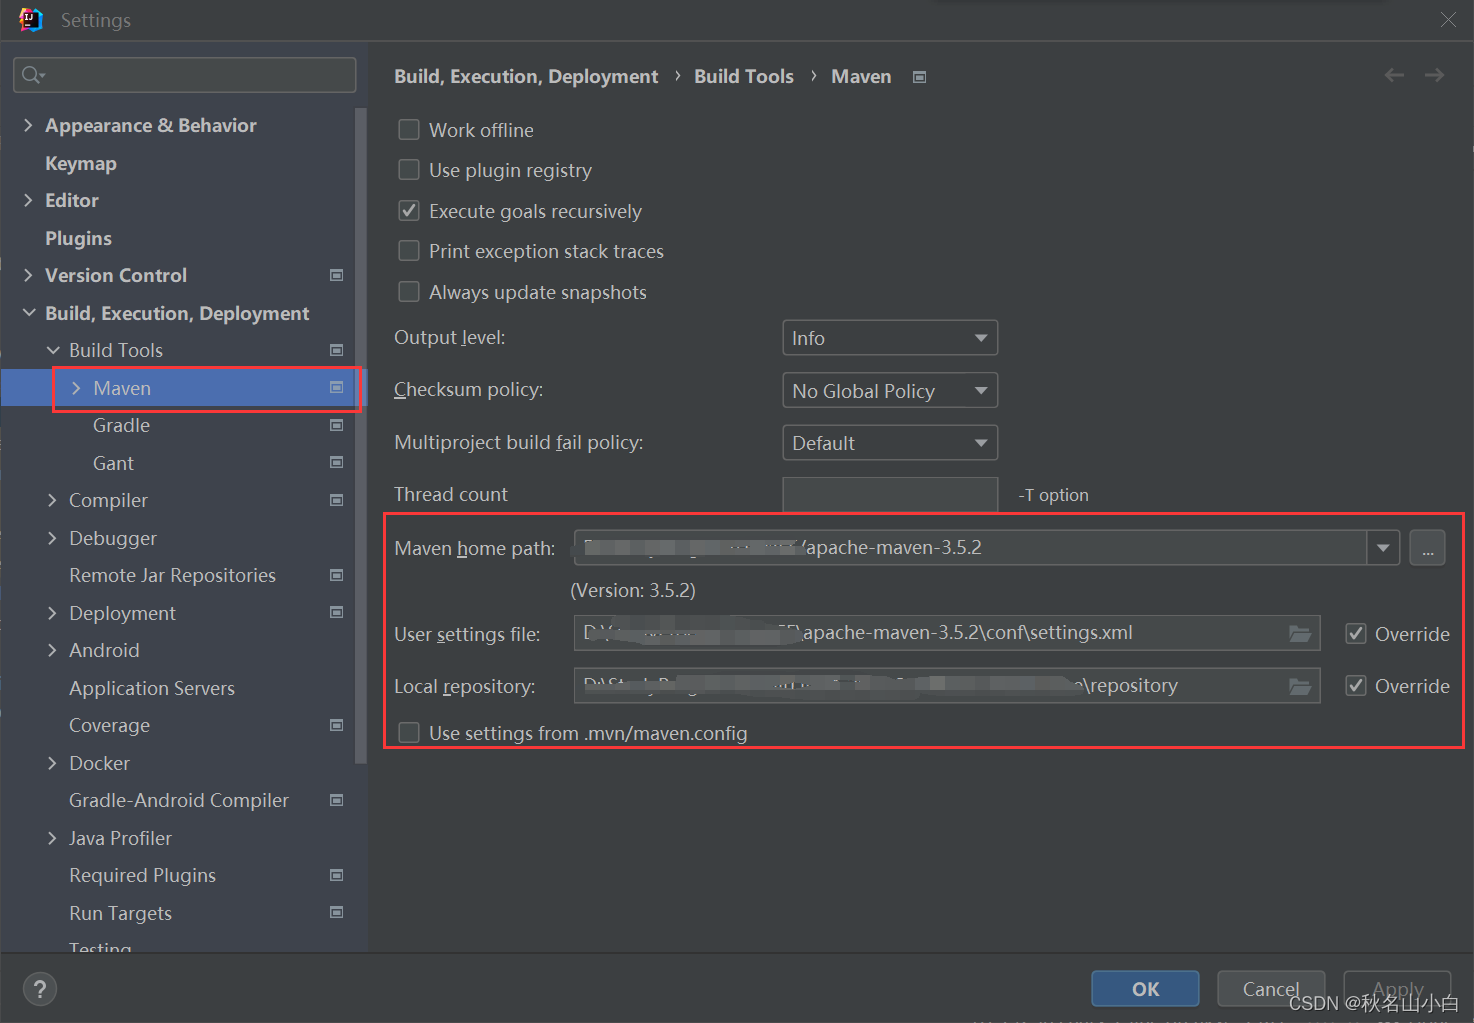Screen dimensions: 1474x1023
Task: Enable Use plugin registry checkbox
Action: [x=409, y=170]
